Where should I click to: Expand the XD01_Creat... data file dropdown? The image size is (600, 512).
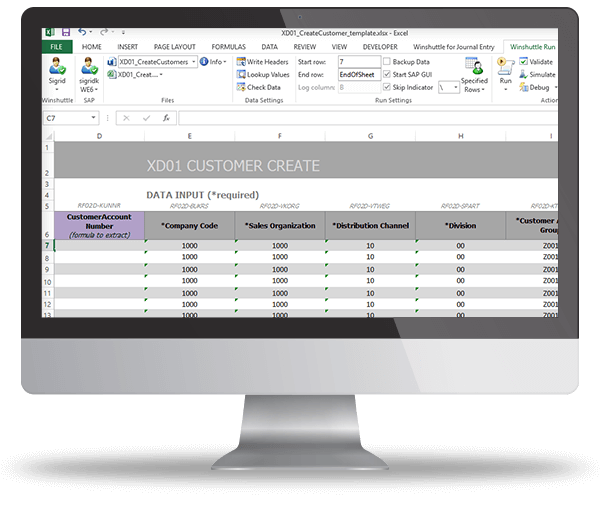click(161, 75)
